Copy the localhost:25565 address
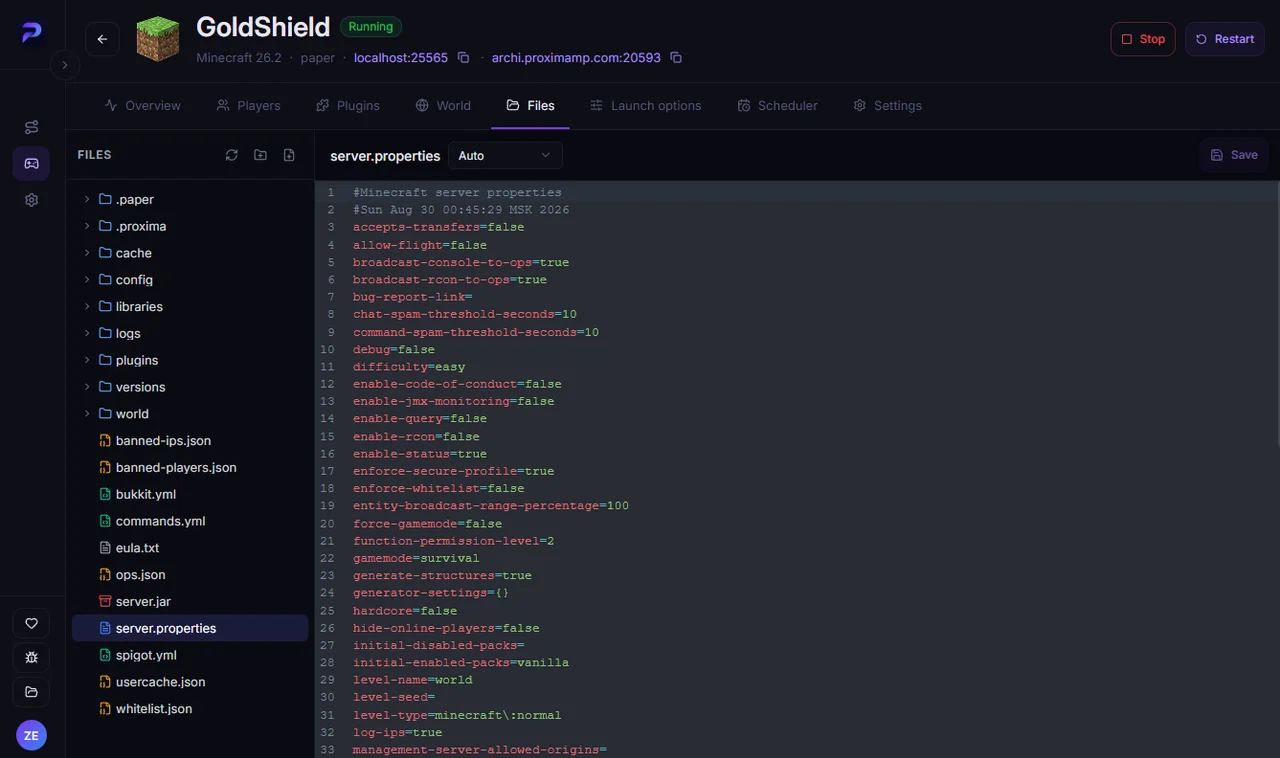The image size is (1280, 758). [463, 58]
